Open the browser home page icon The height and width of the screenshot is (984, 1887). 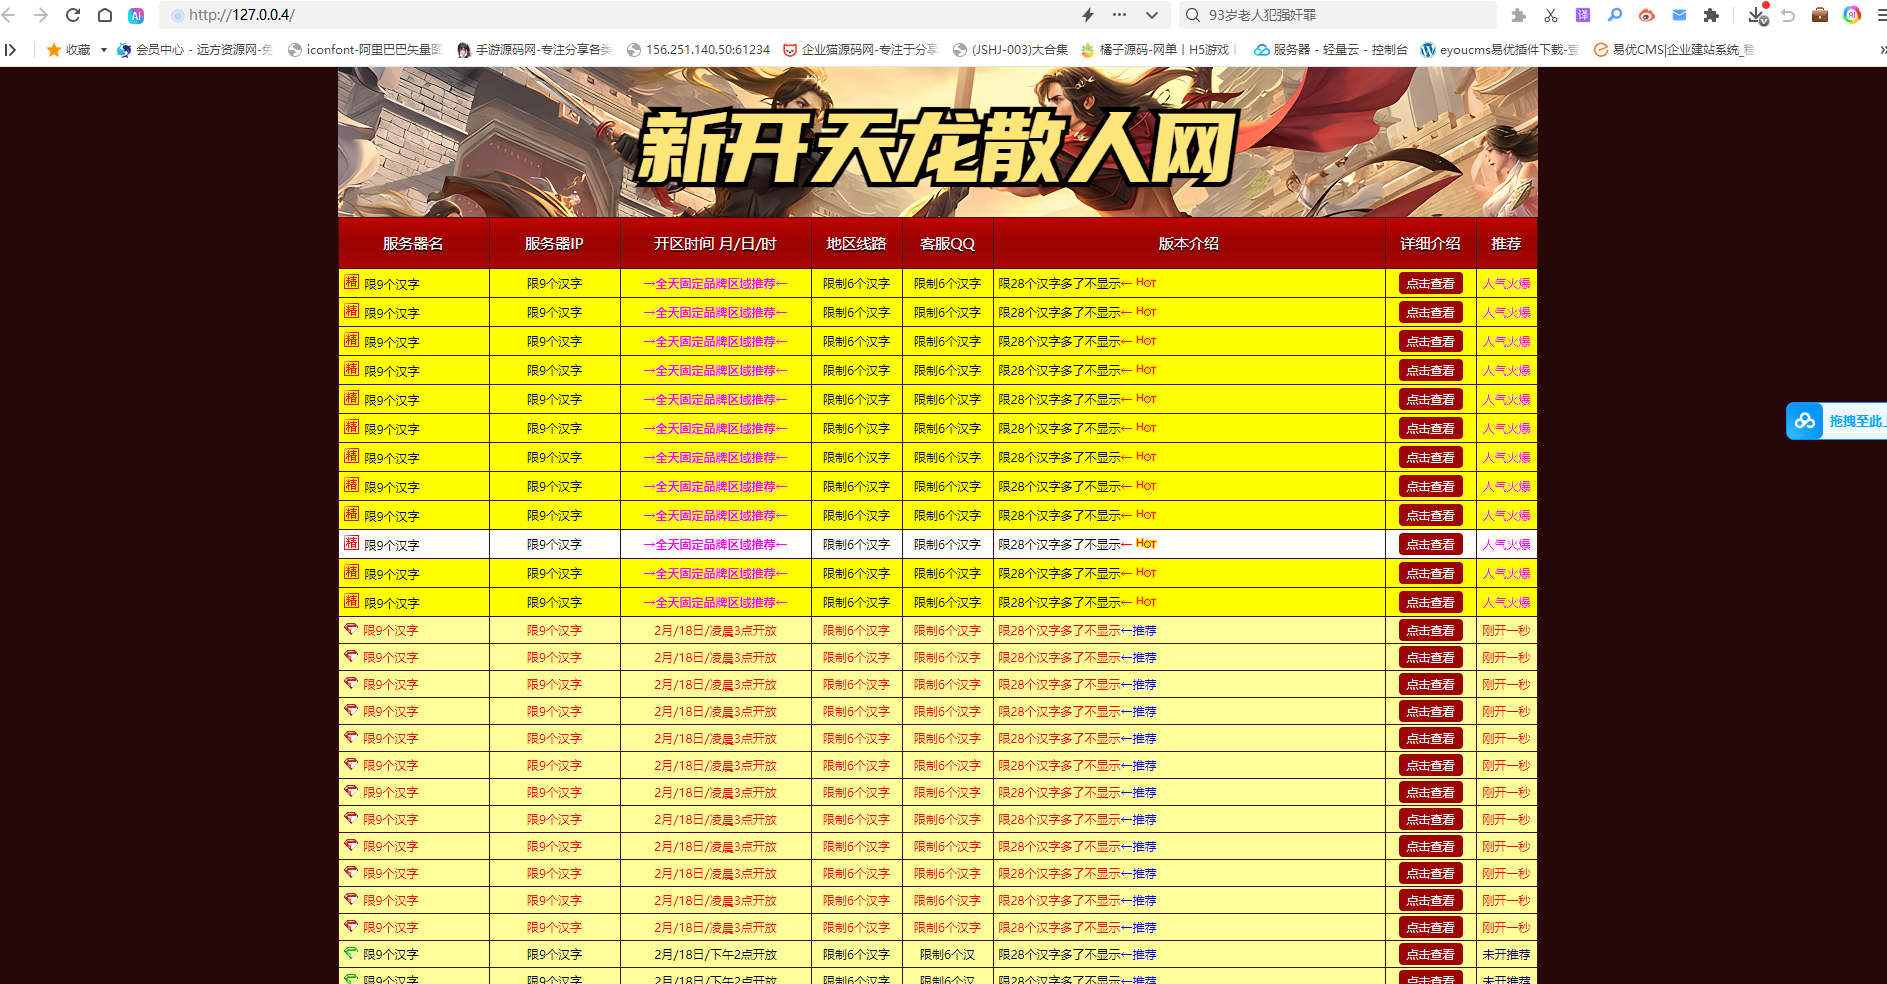click(x=105, y=15)
